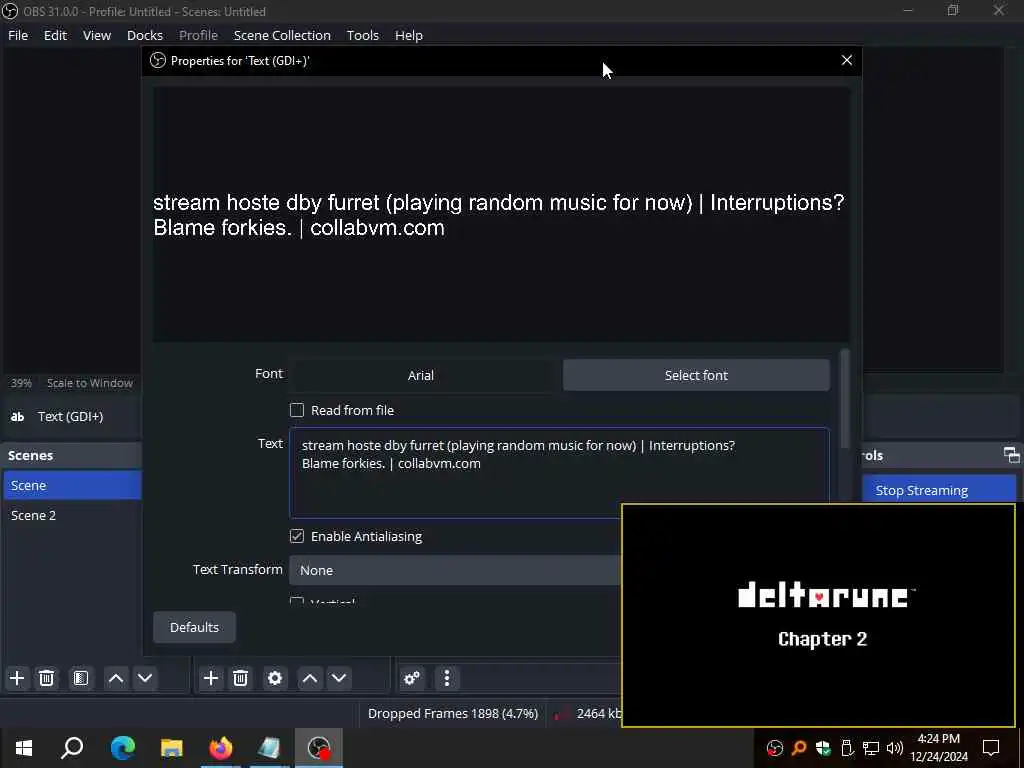Open the View menu
The height and width of the screenshot is (768, 1024).
[x=97, y=35]
